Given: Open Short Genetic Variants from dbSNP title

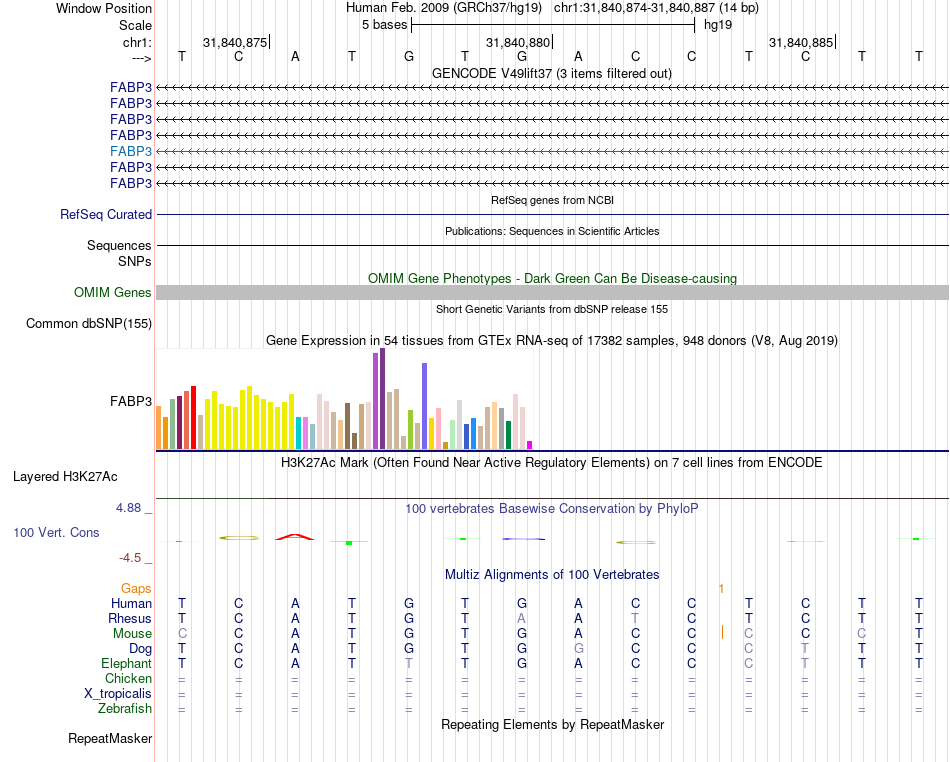Looking at the screenshot, I should 552,309.
